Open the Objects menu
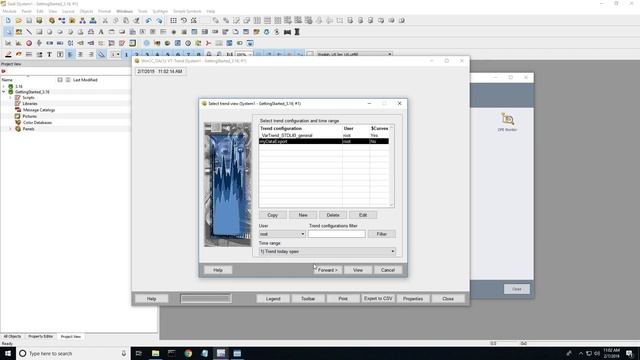 86,11
